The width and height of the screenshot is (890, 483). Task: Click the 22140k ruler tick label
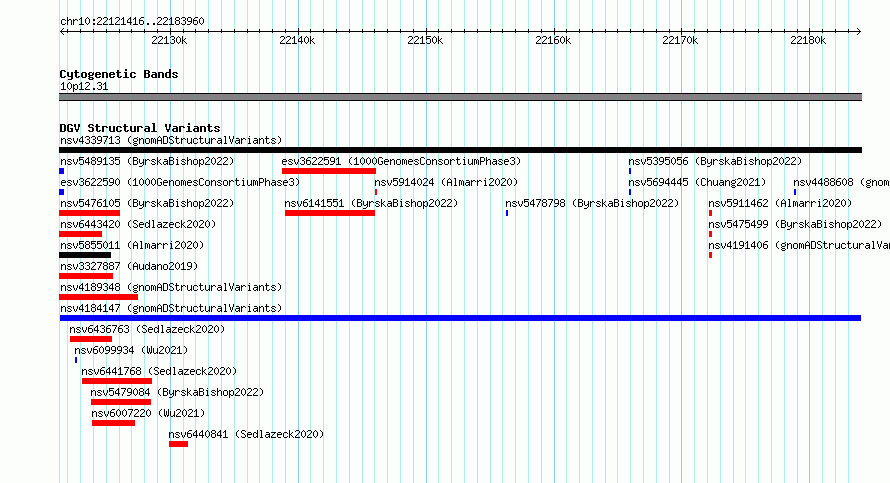coord(297,41)
